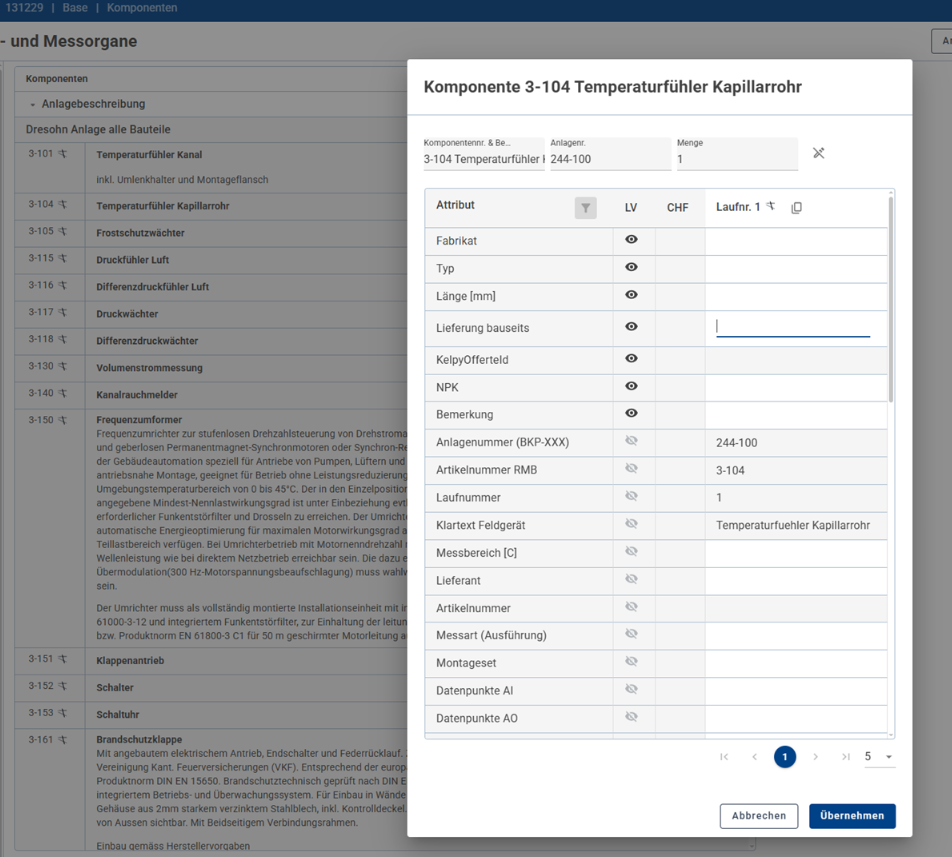Click the copy icon beside Laufnr. 1
Screen dimensions: 952x857
pyautogui.click(x=797, y=208)
